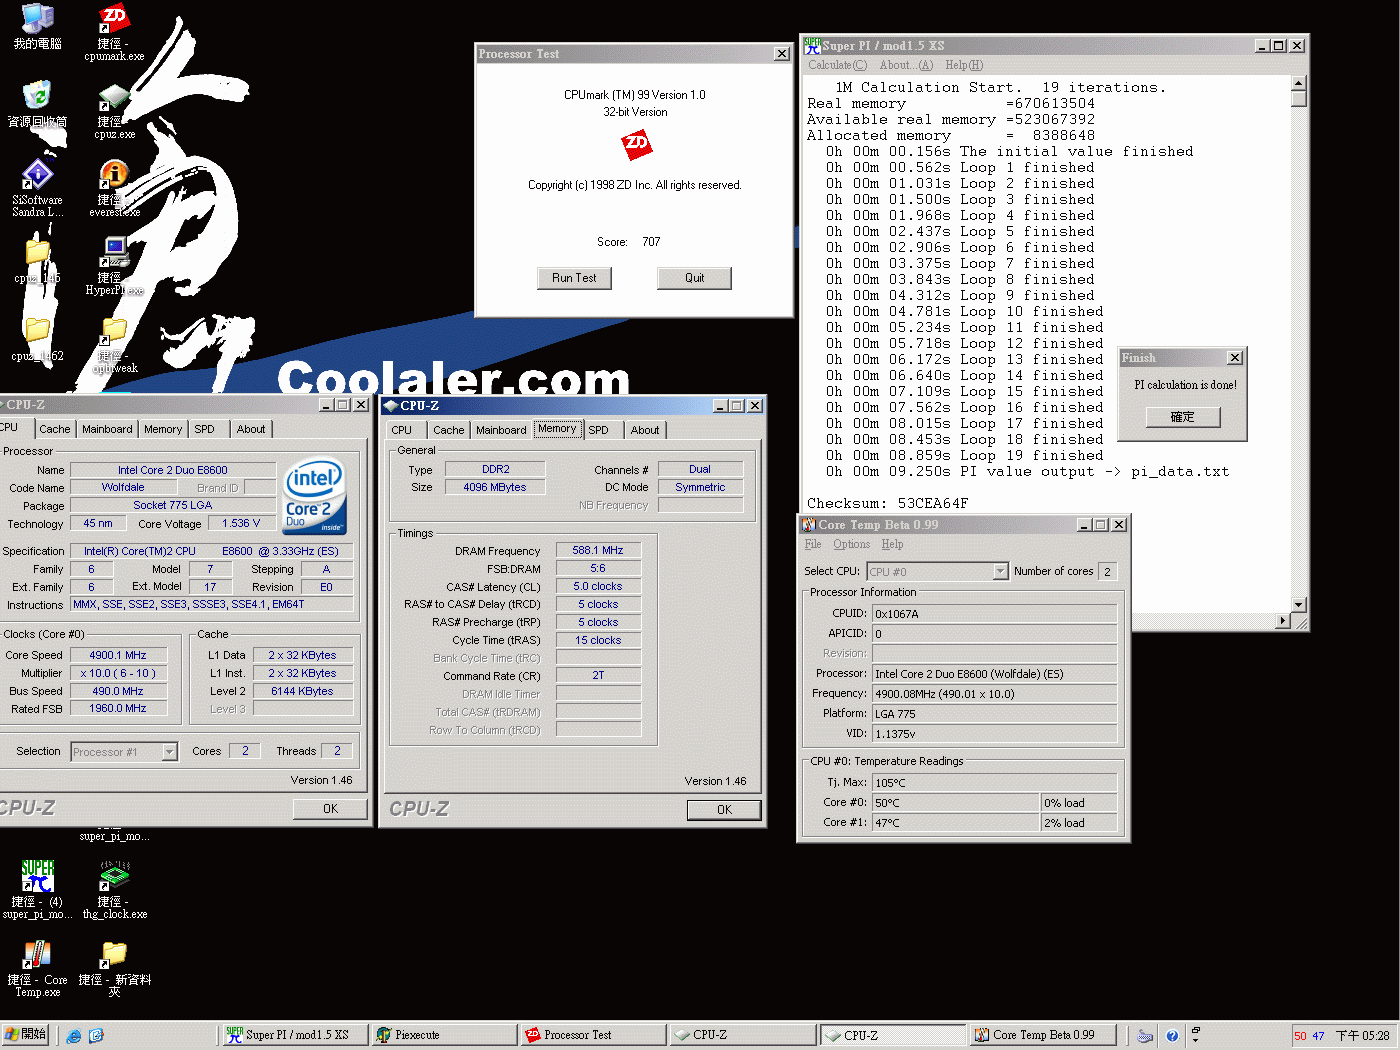The height and width of the screenshot is (1050, 1400).
Task: Expand the Processor #1 selection dropdown
Action: pos(170,752)
